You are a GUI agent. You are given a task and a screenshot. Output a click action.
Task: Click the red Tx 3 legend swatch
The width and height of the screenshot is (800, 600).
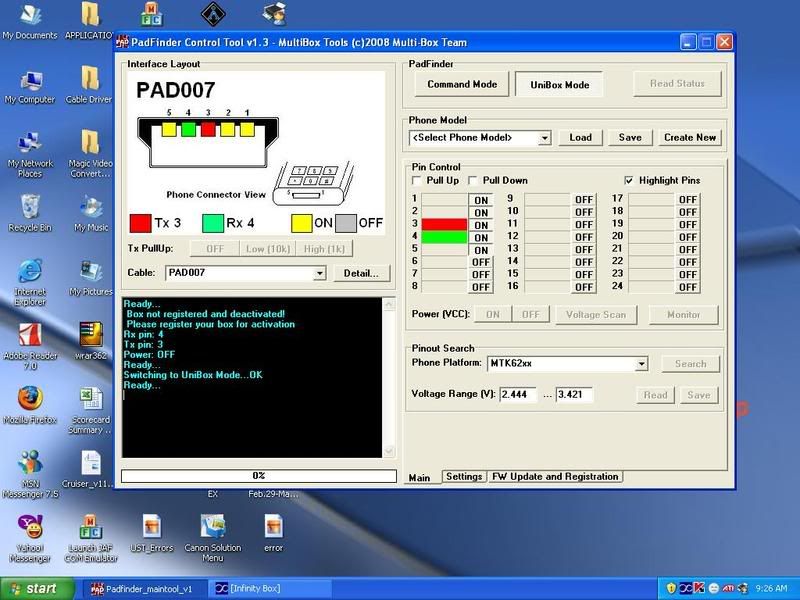tap(140, 223)
